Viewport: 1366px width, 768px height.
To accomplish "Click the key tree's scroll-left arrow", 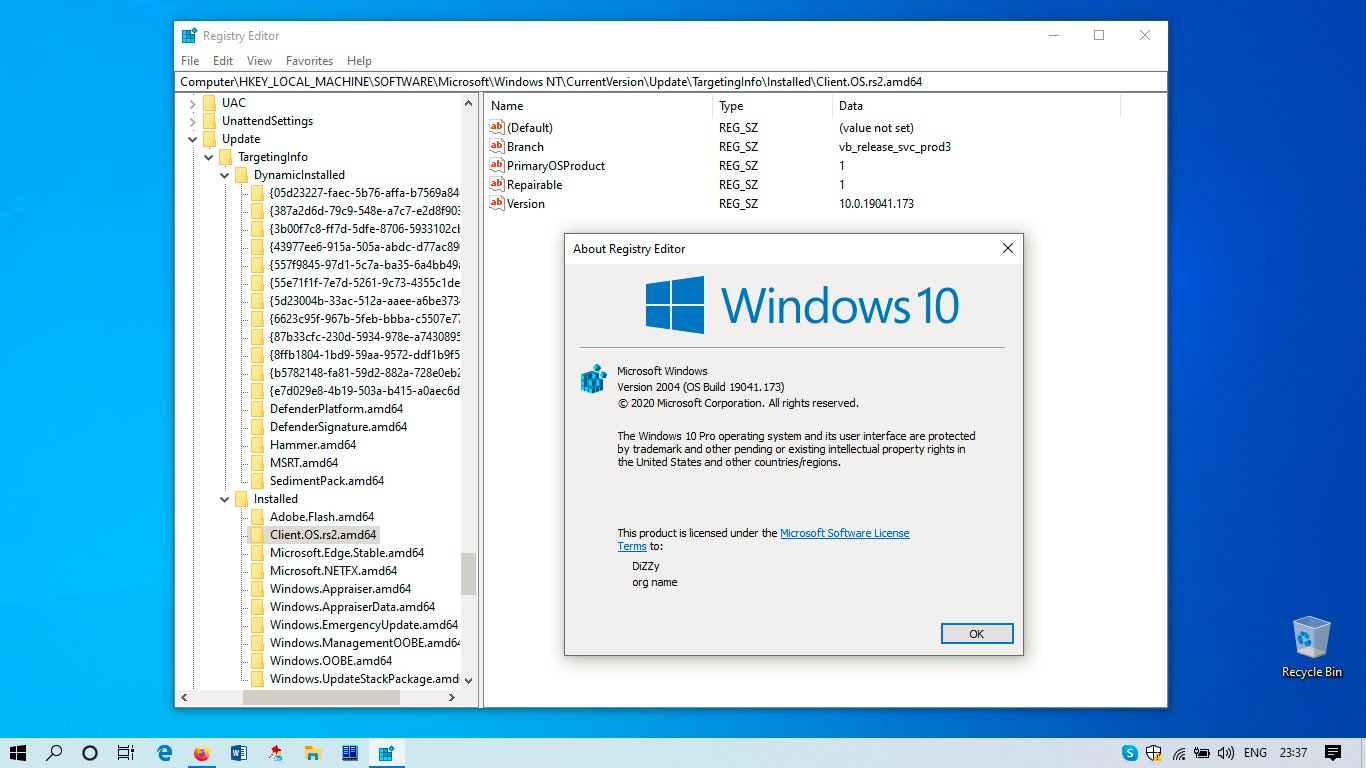I will pos(183,697).
